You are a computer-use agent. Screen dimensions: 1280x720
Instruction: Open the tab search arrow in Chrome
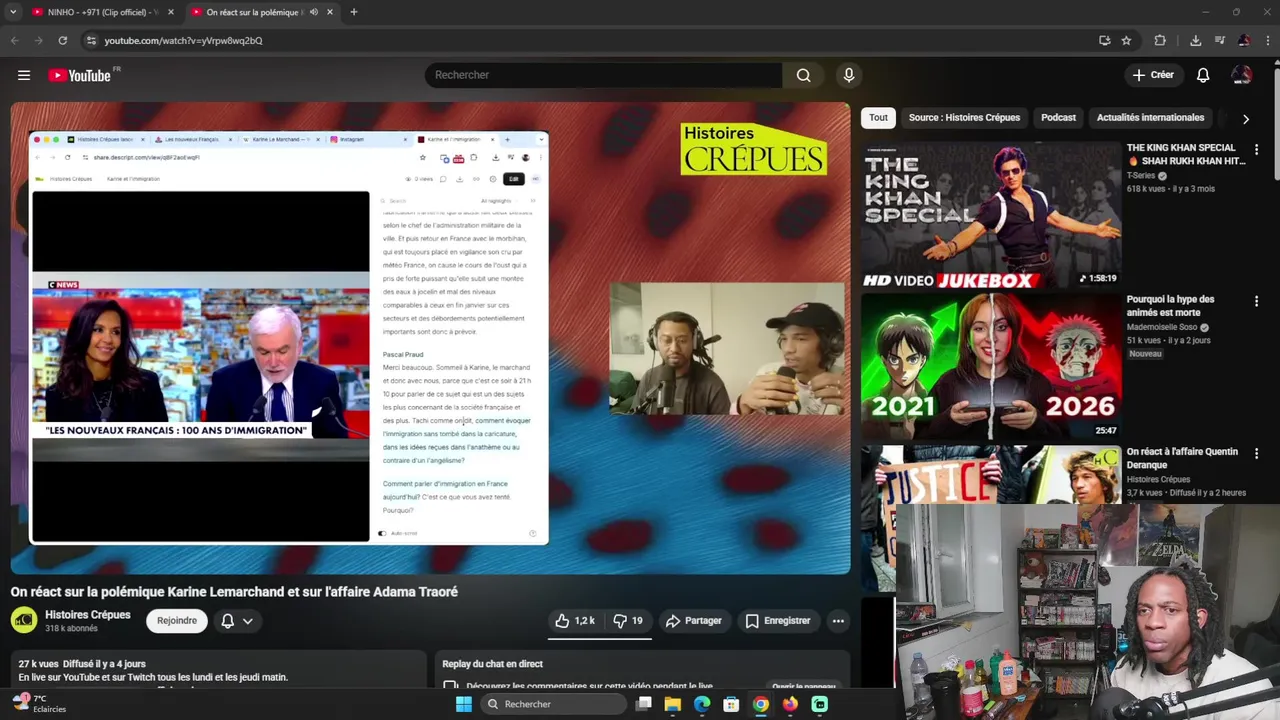click(x=14, y=12)
